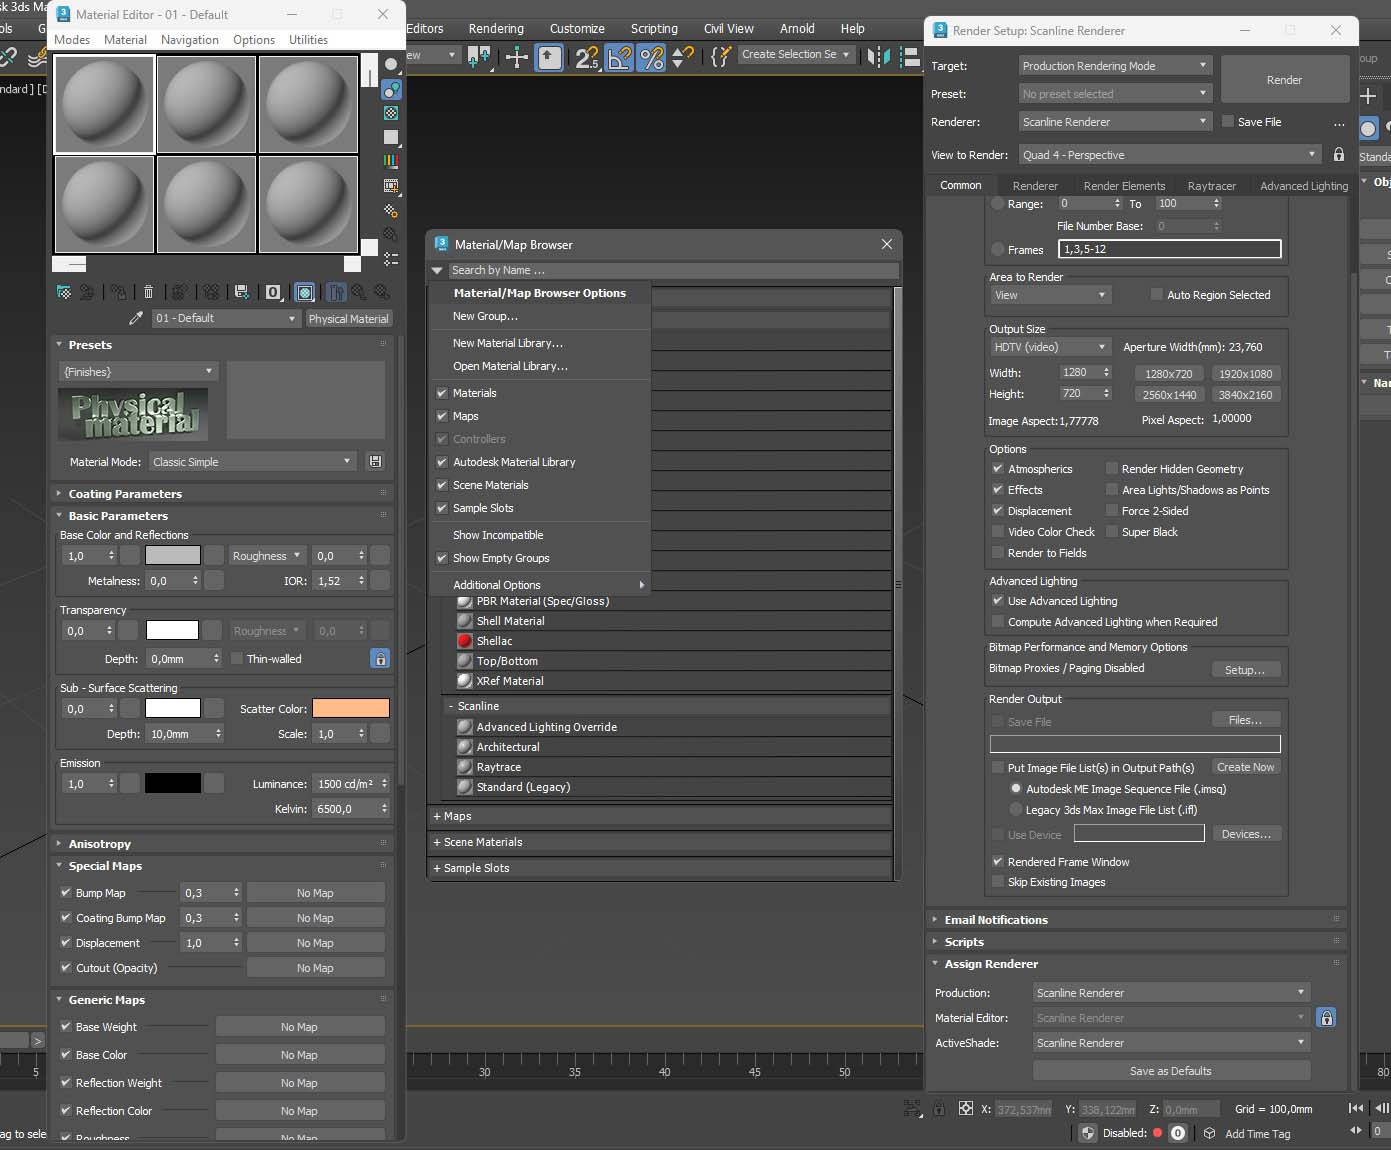The height and width of the screenshot is (1150, 1391).
Task: Open the {Finishes} presets dropdown
Action: tap(138, 372)
